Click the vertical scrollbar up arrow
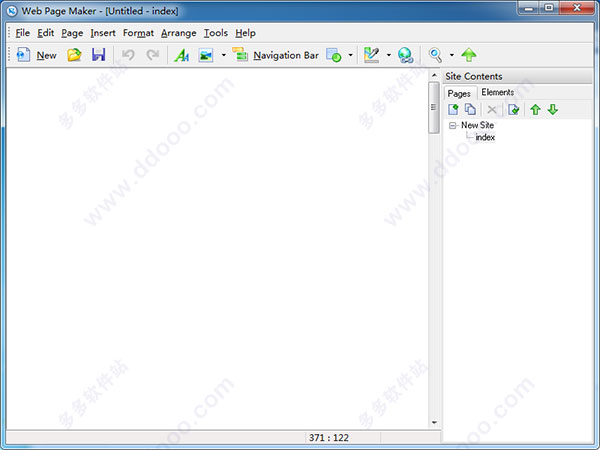This screenshot has height=450, width=600. tap(434, 75)
